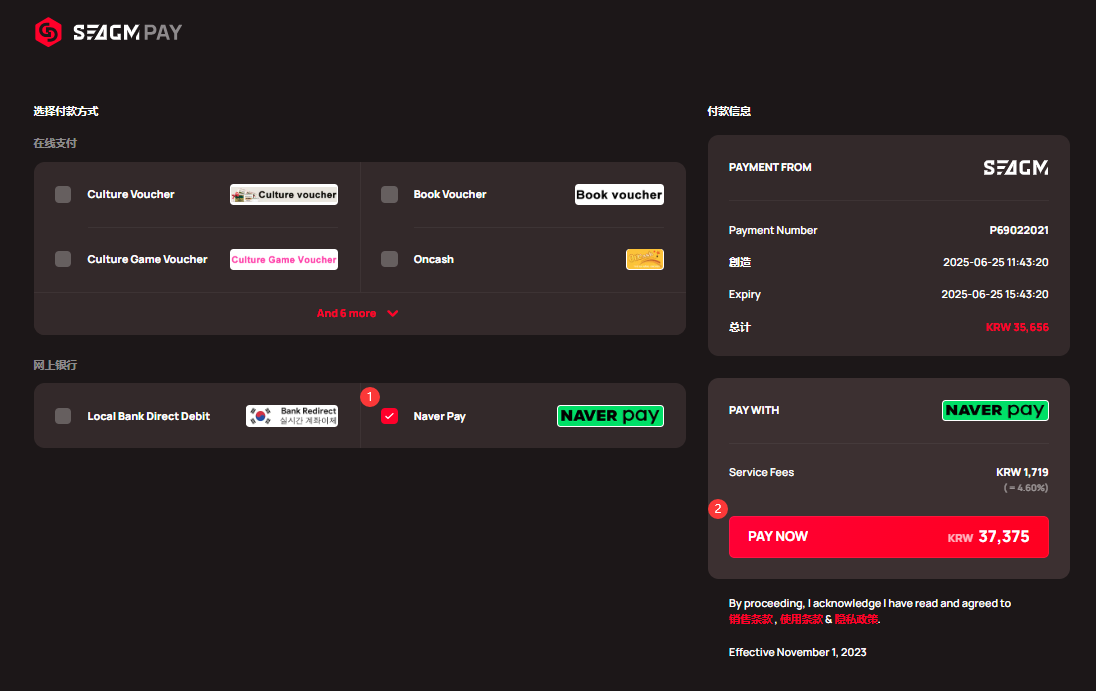Click the creation time 2025-06-25 11:43:20
This screenshot has height=691, width=1096.
[x=995, y=262]
